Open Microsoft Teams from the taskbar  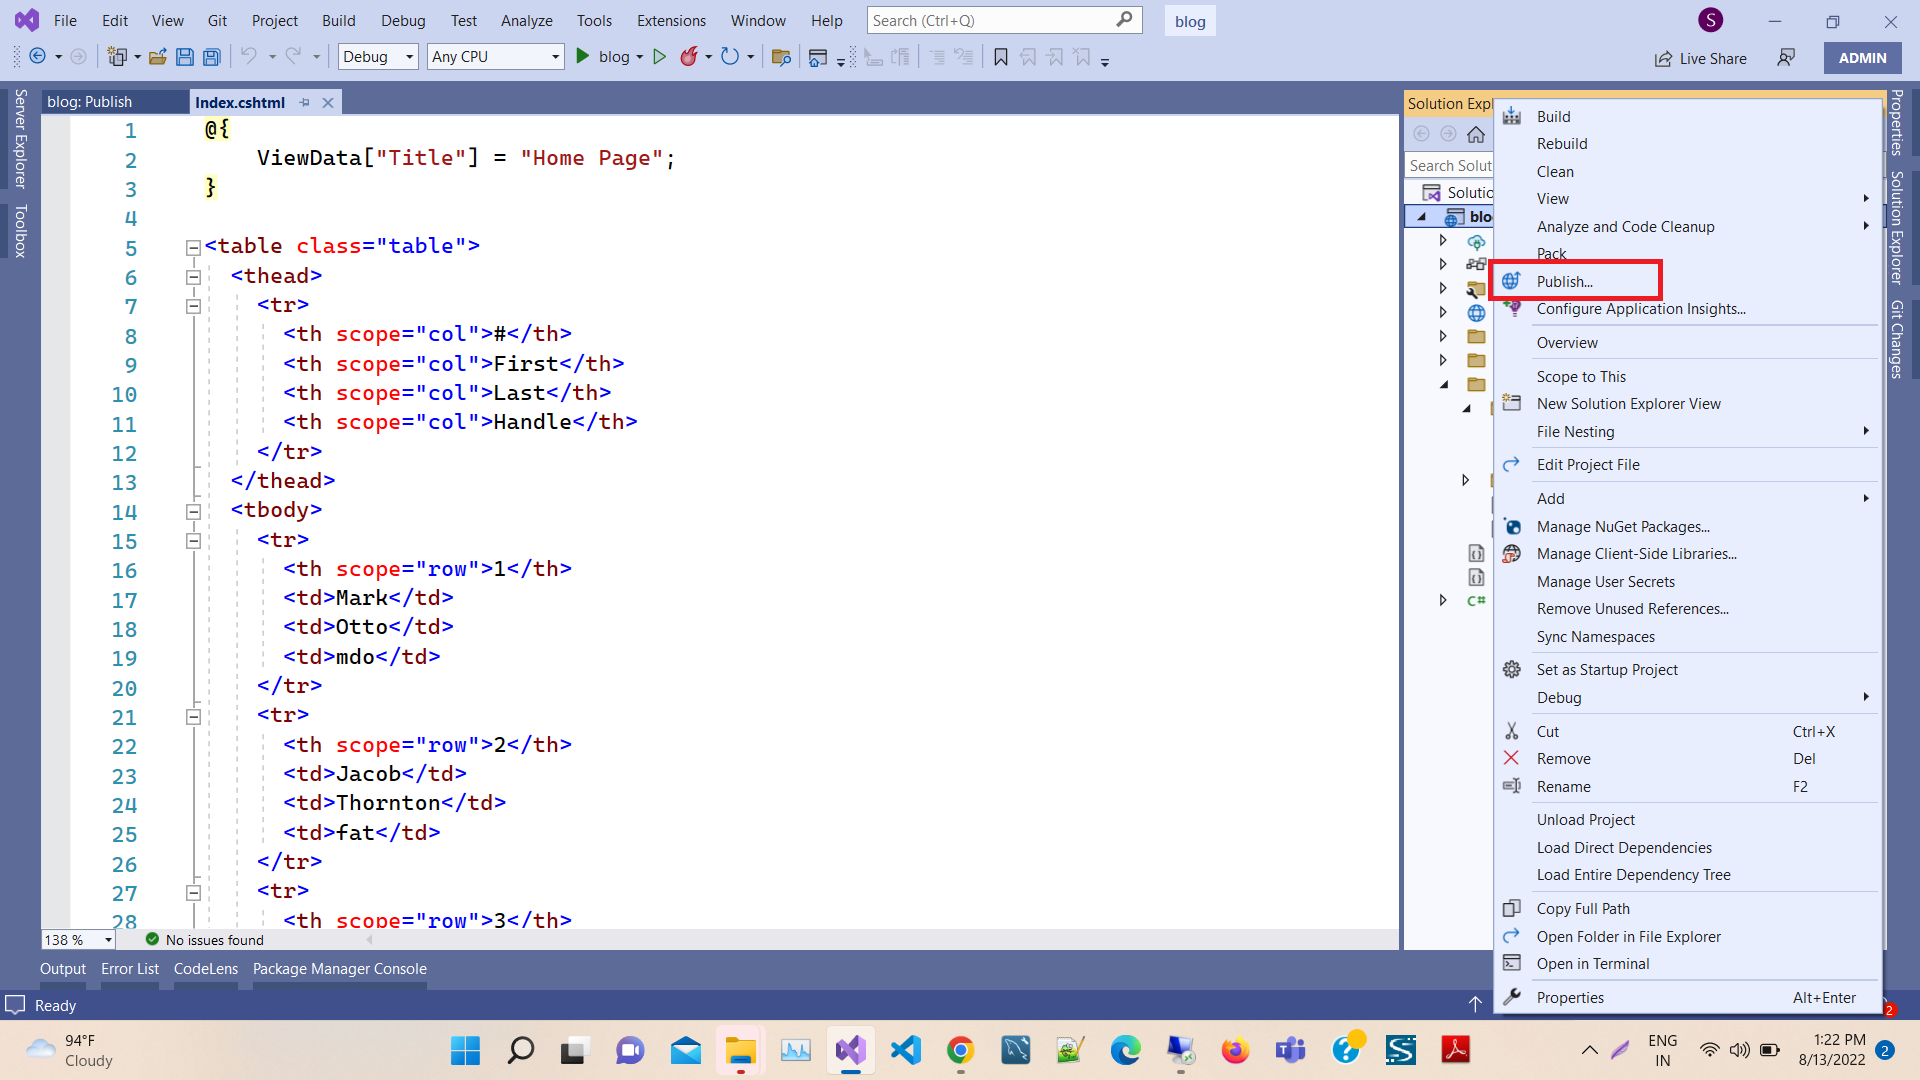tap(1290, 1050)
